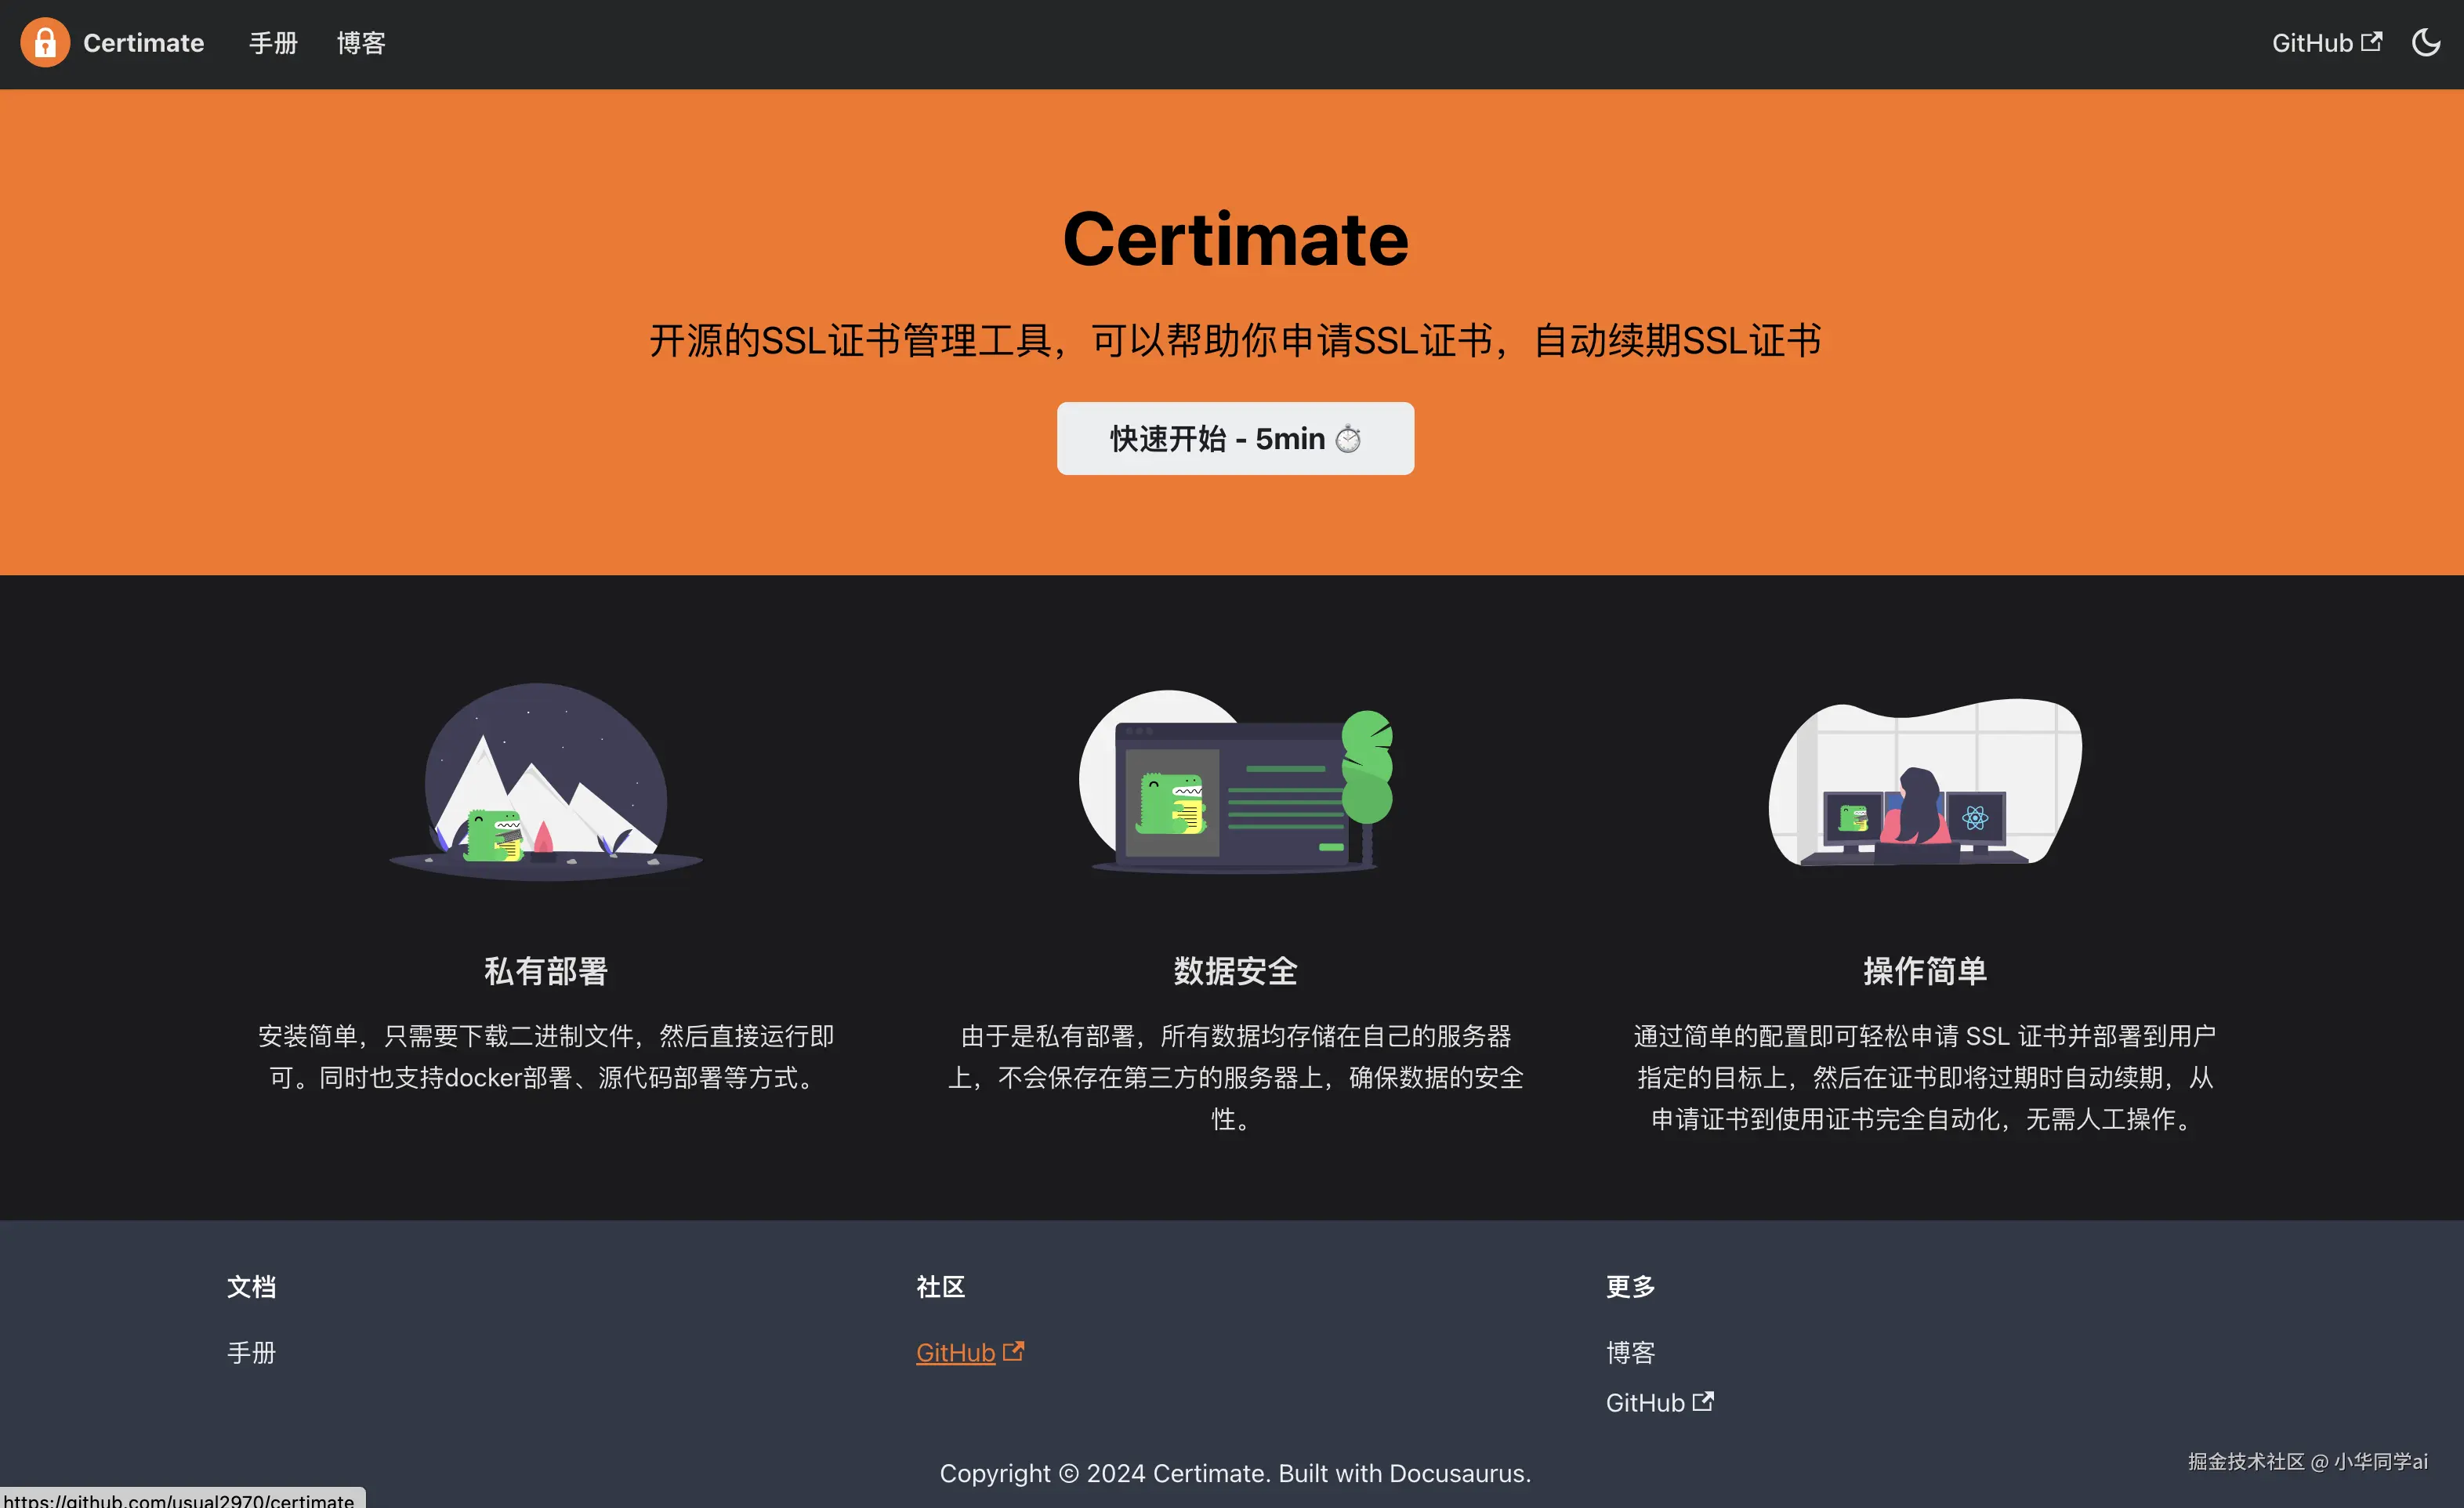Viewport: 2464px width, 1508px height.
Task: Click the 快速开始 - 5min button
Action: 1235,438
